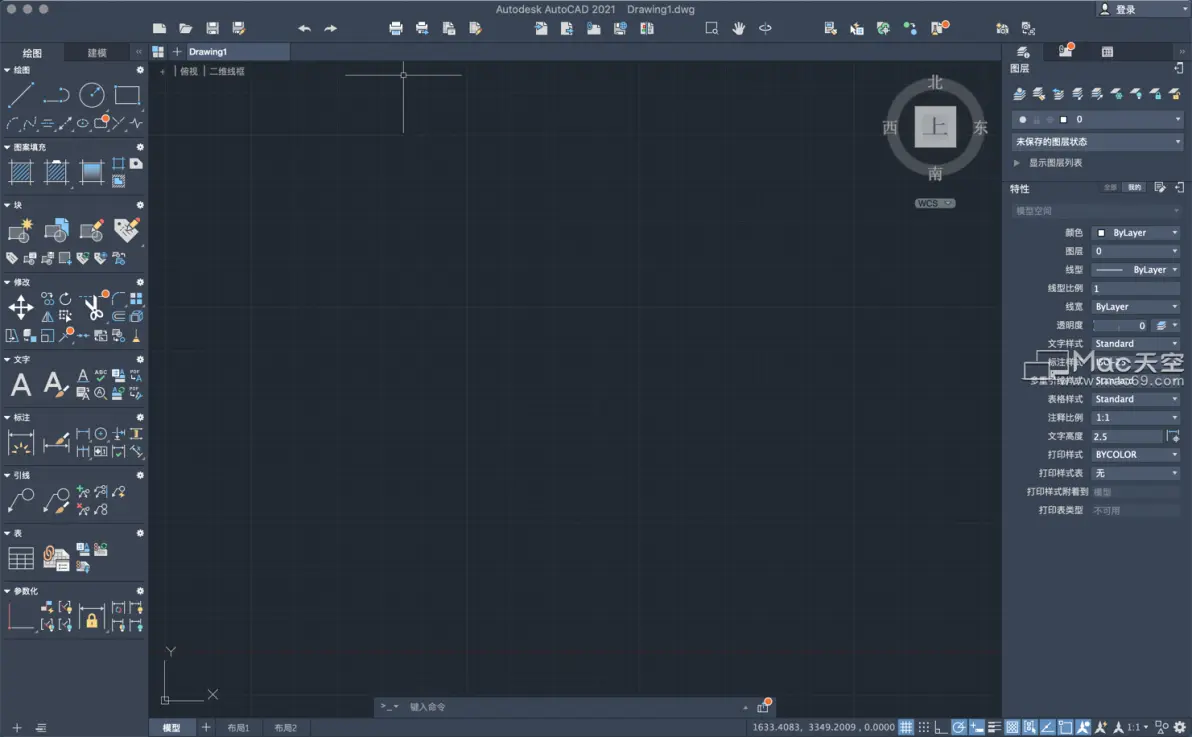The width and height of the screenshot is (1192, 737).
Task: Click the 登录 sign-in button
Action: [1125, 9]
